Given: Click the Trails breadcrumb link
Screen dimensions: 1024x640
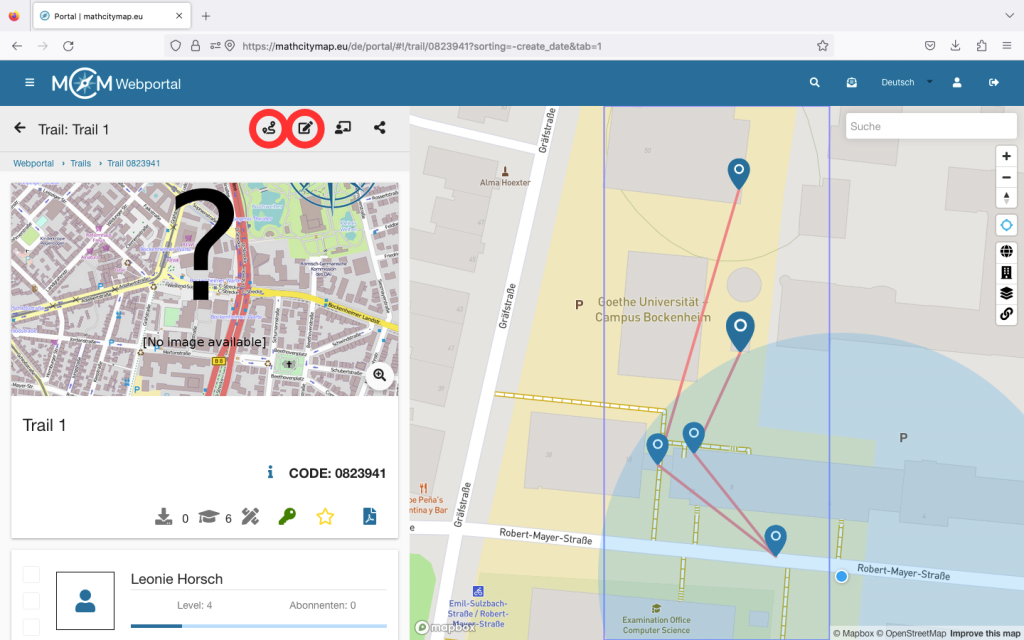Looking at the screenshot, I should [x=80, y=163].
